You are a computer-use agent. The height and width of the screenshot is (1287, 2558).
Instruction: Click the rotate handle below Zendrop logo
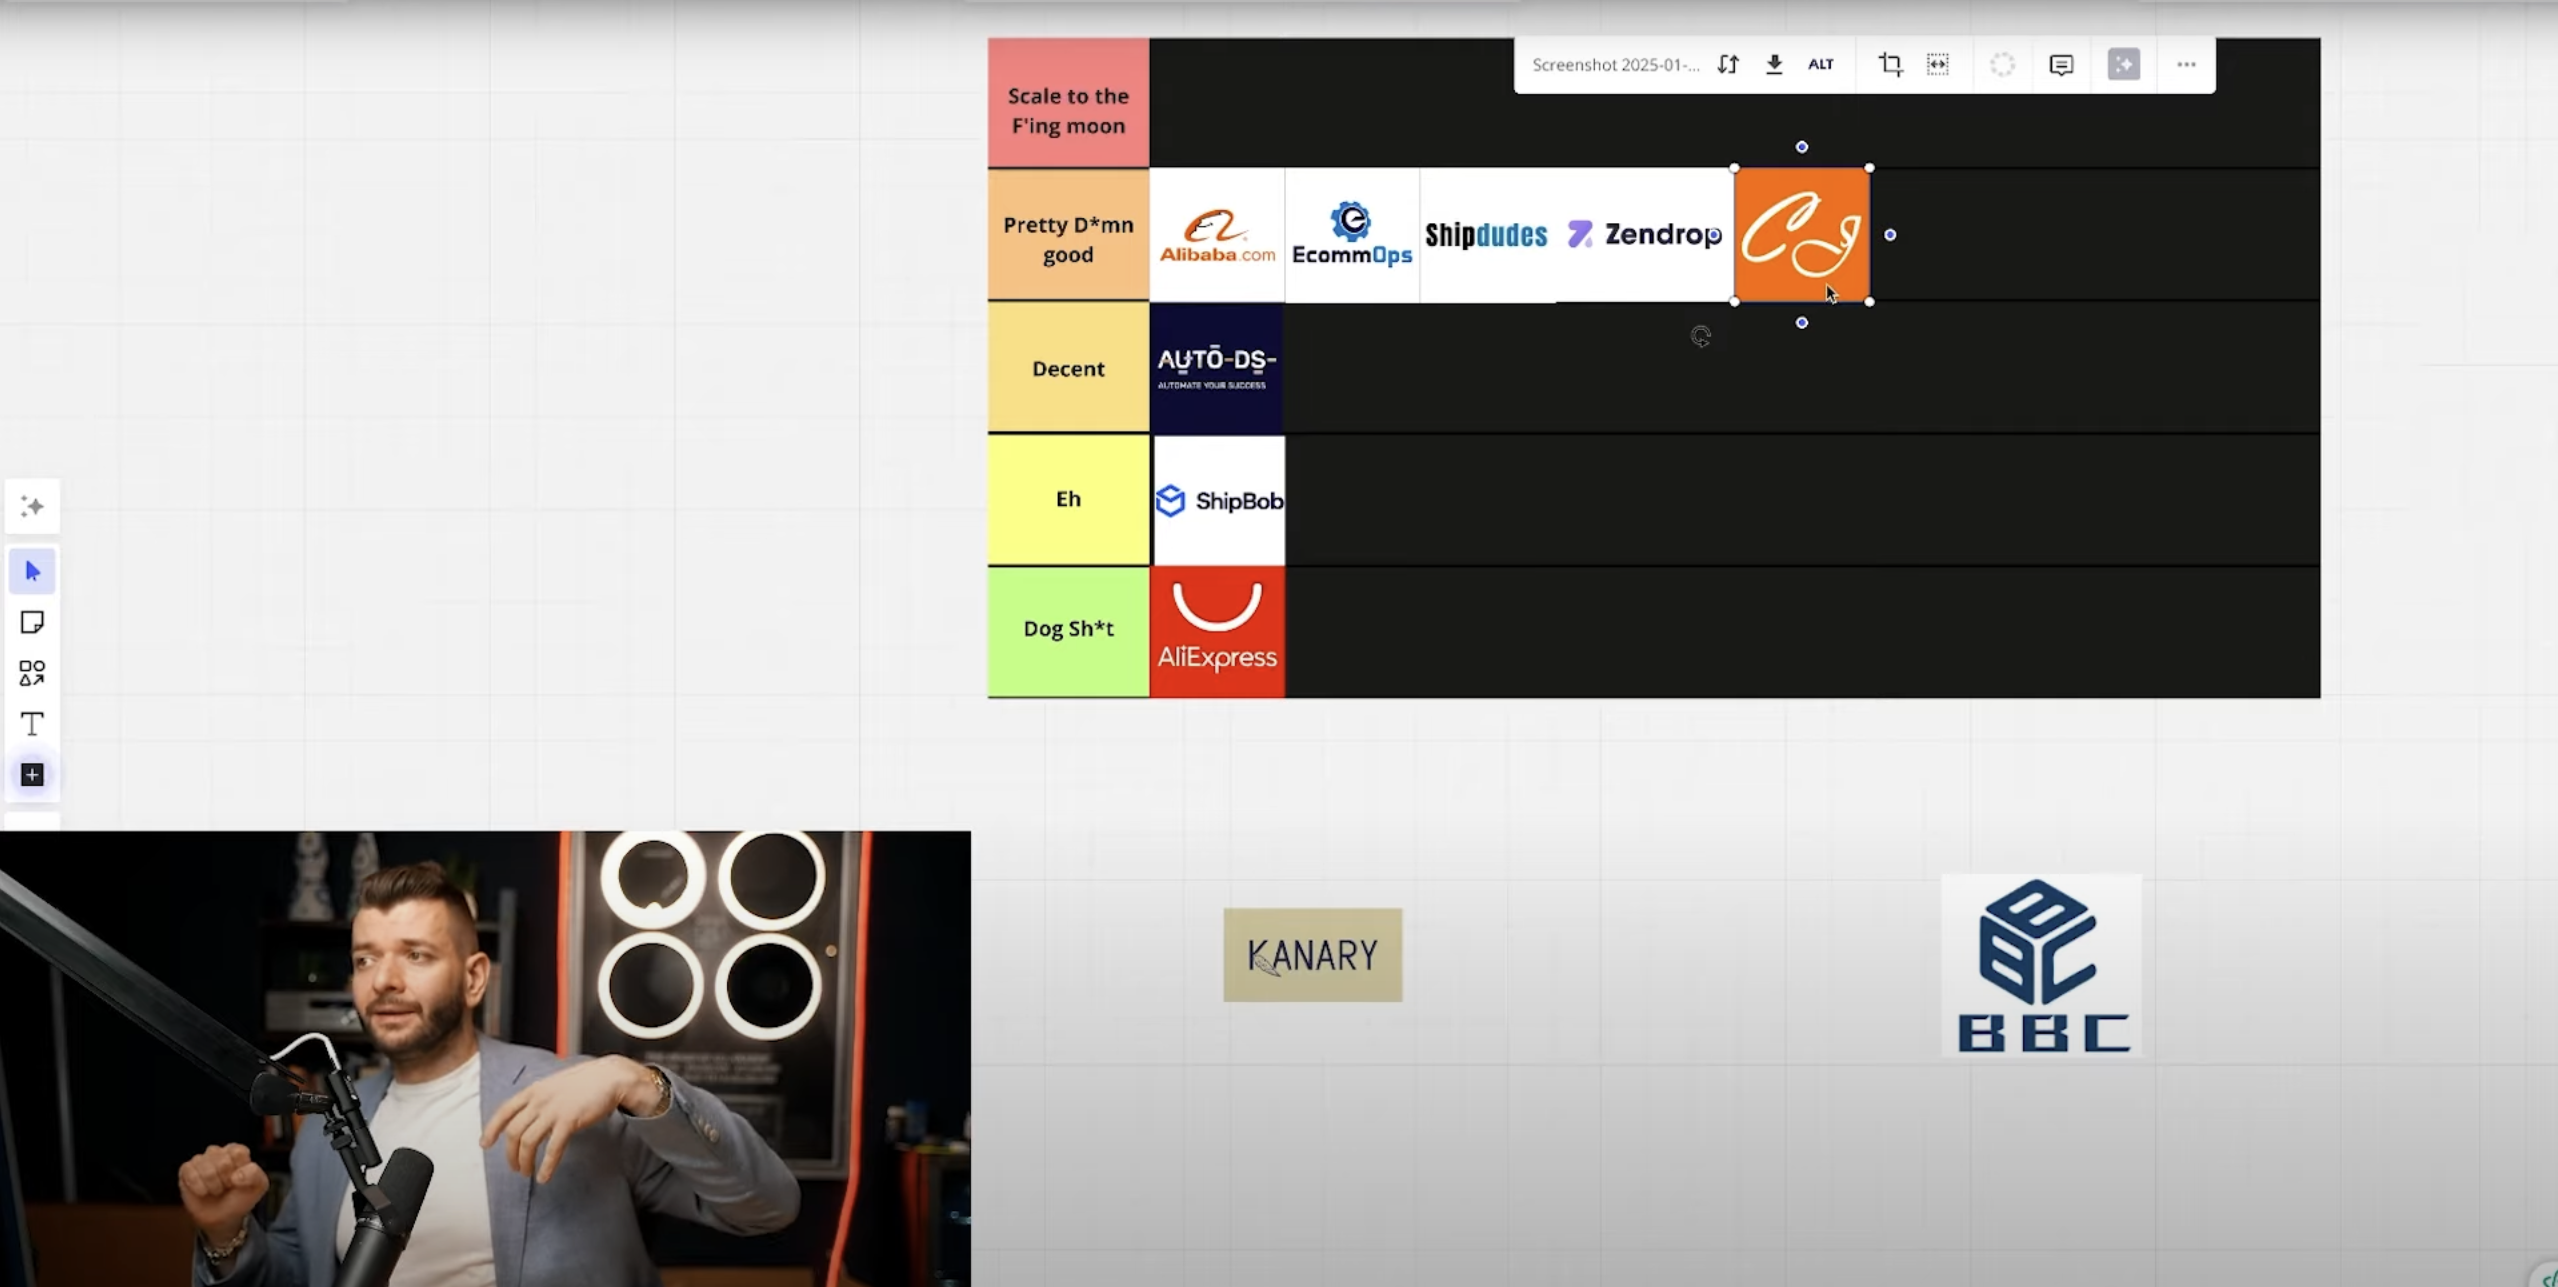pos(1700,336)
